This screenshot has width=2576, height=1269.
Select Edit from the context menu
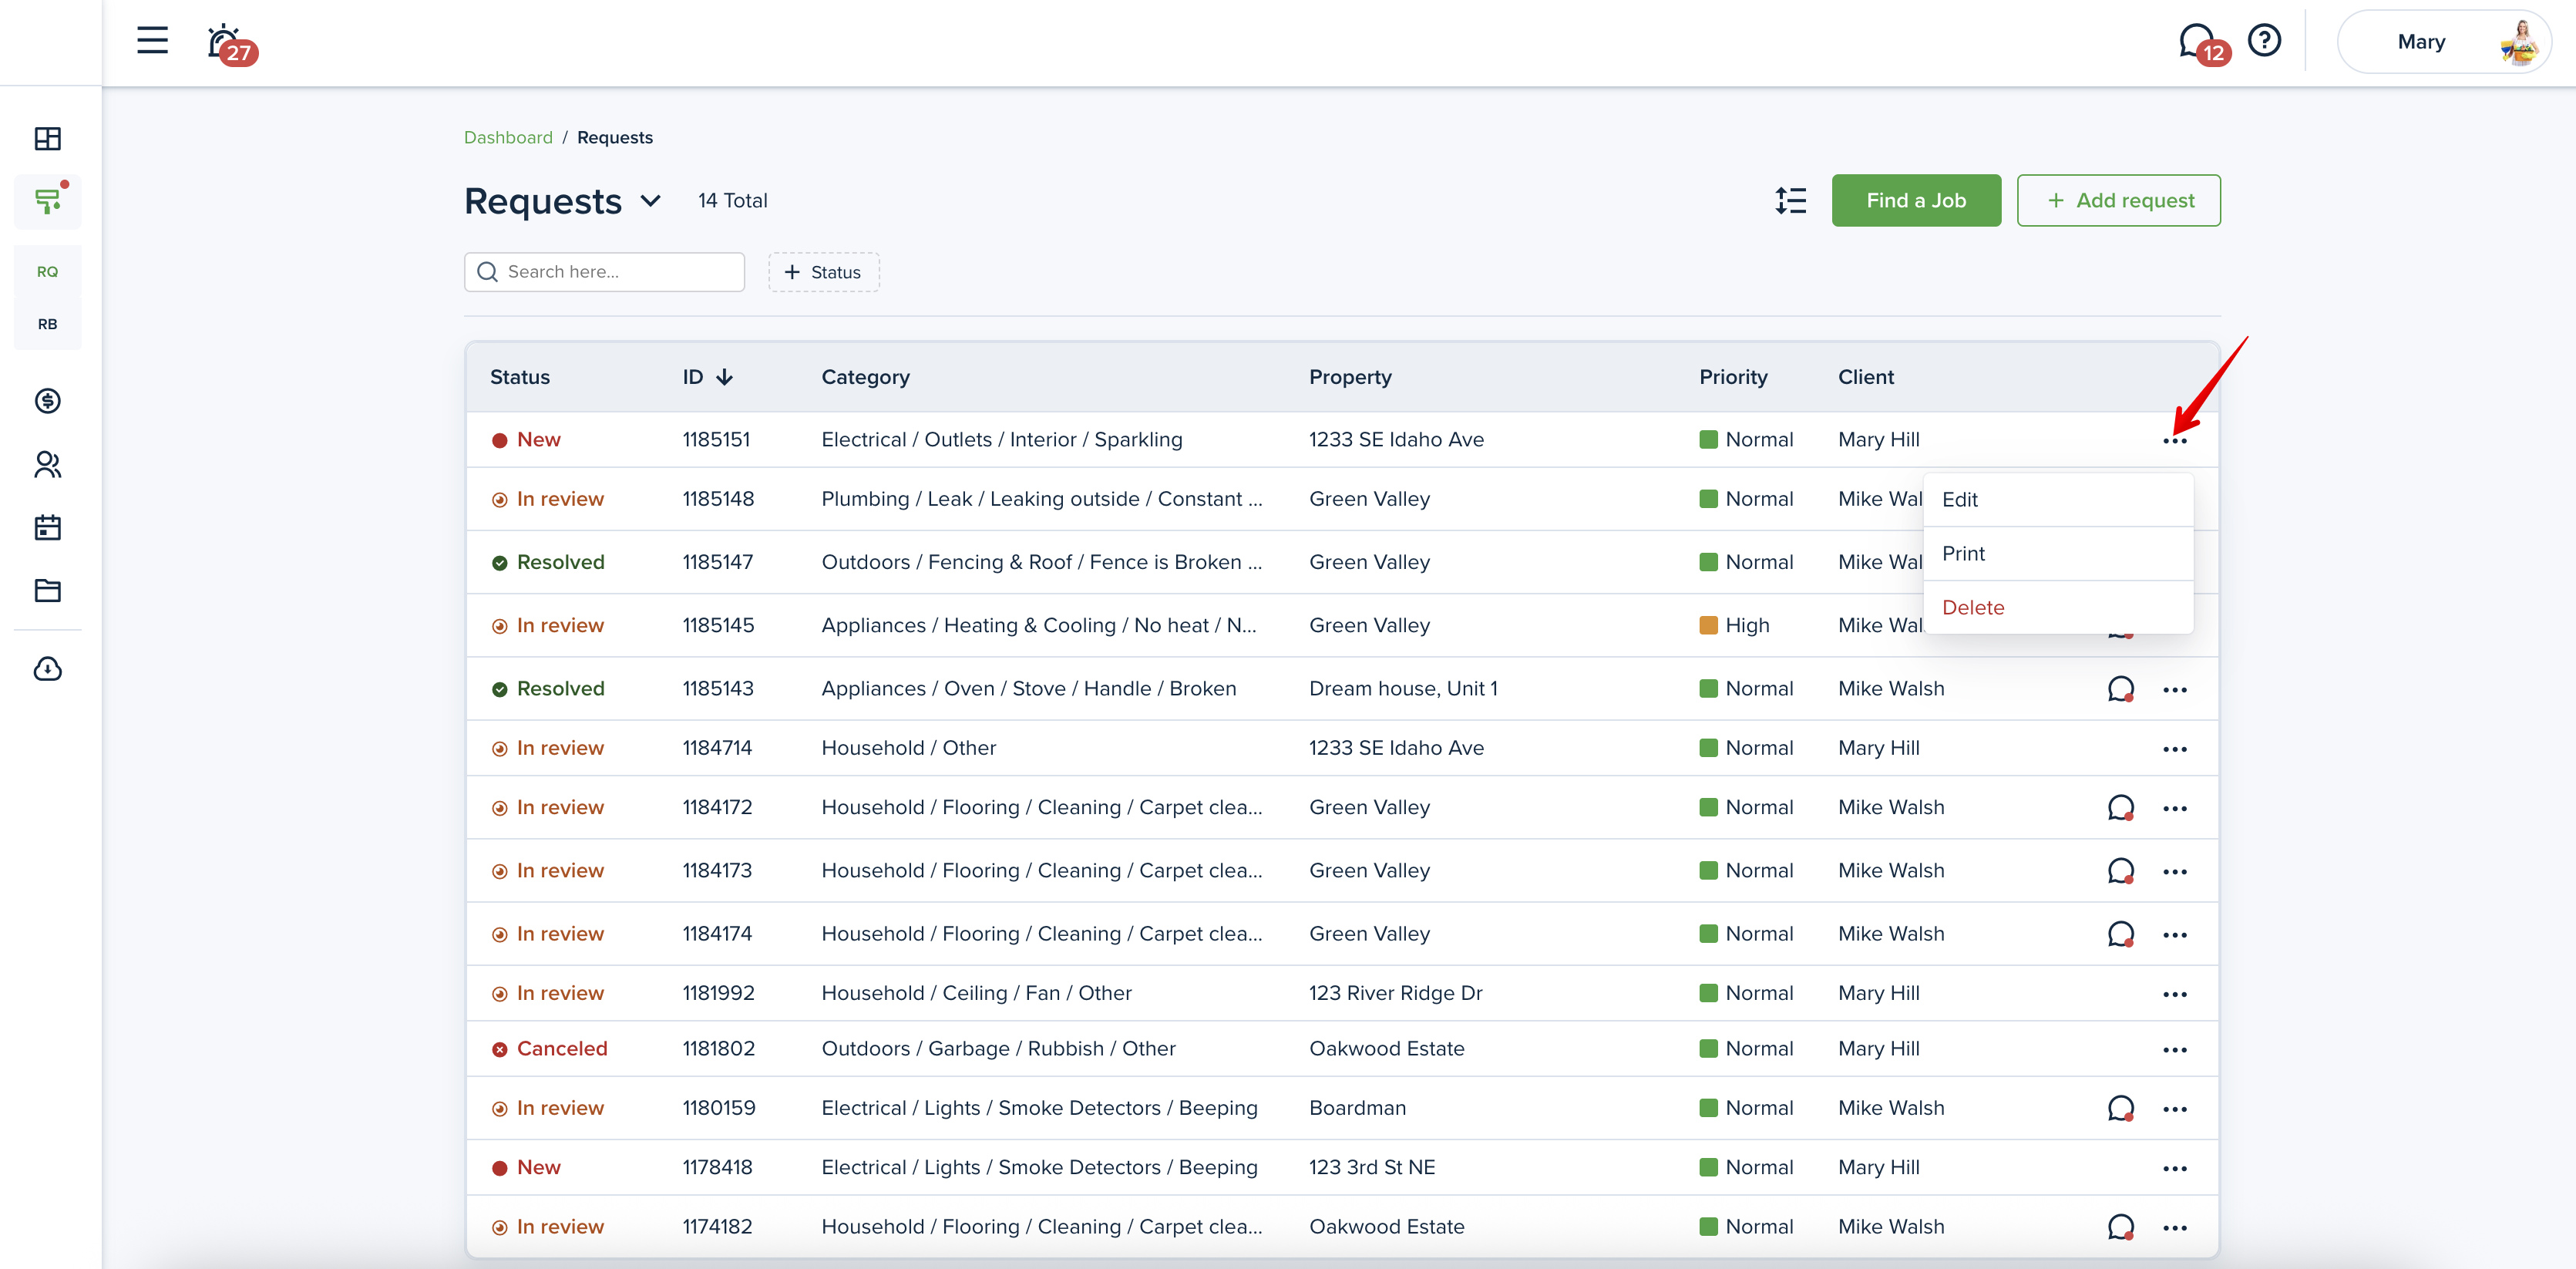click(1960, 500)
